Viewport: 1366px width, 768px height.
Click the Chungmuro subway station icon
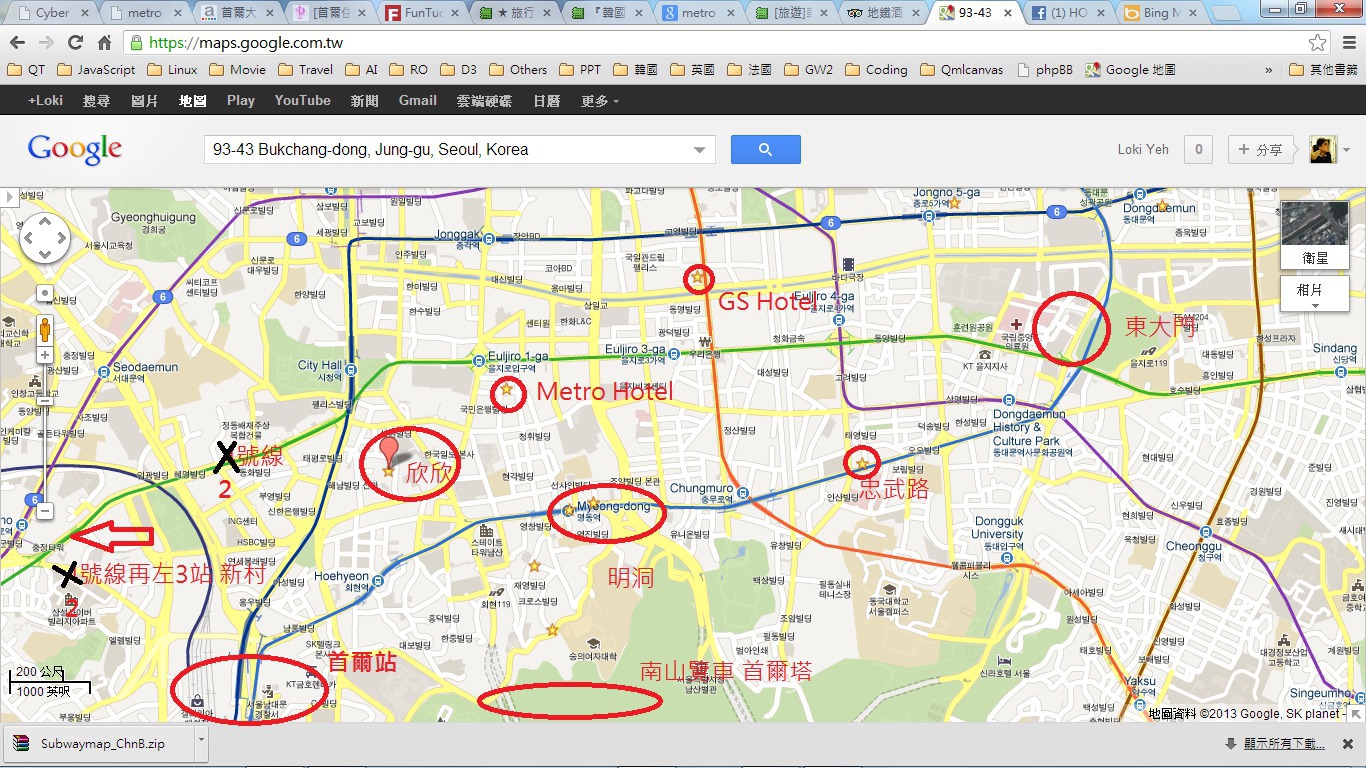click(743, 491)
